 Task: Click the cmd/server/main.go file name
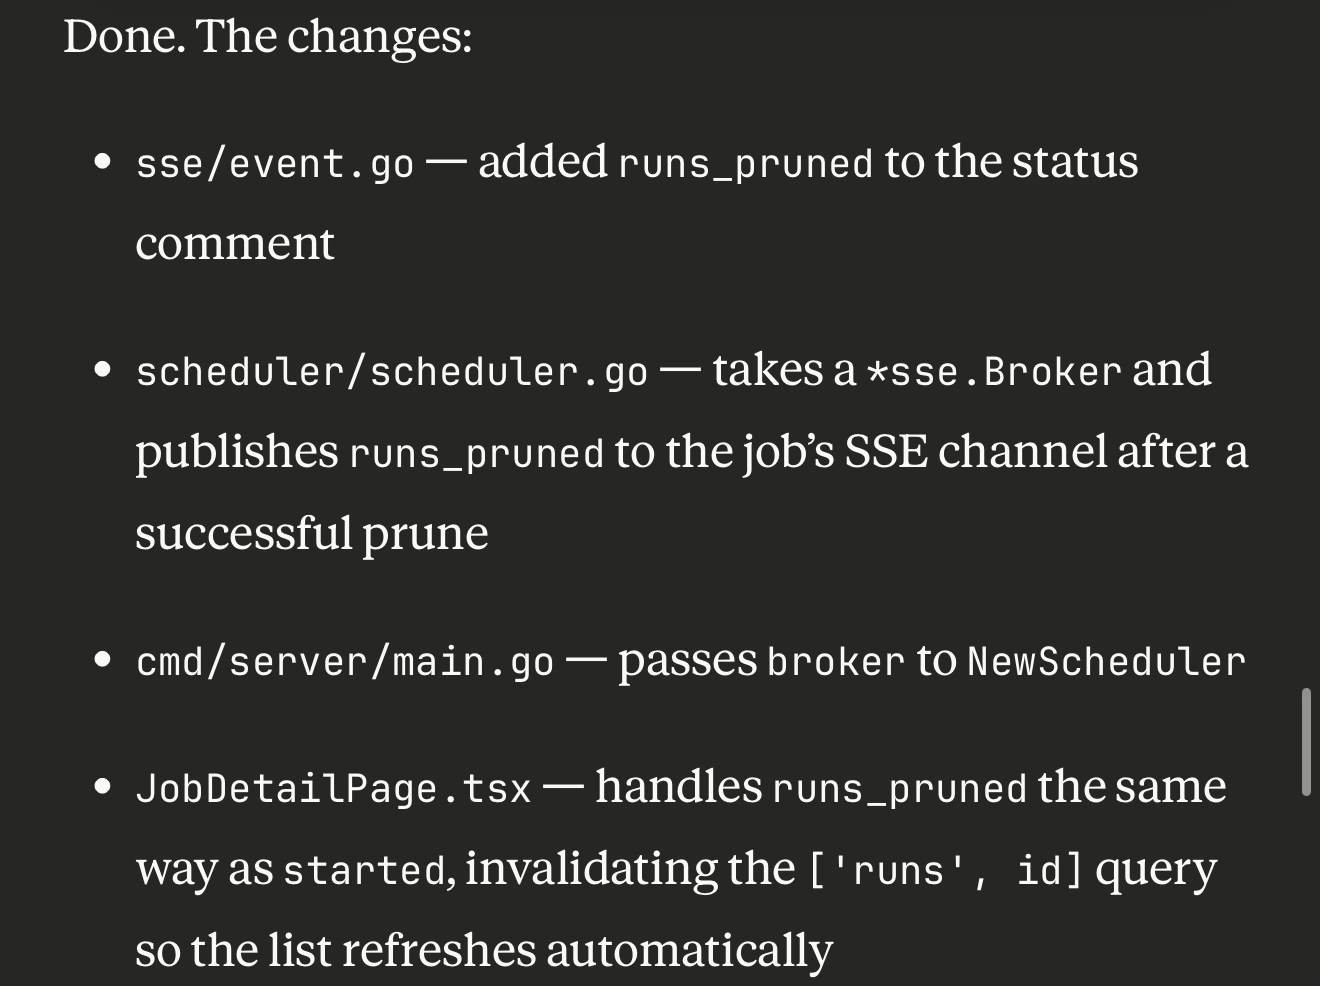[344, 662]
